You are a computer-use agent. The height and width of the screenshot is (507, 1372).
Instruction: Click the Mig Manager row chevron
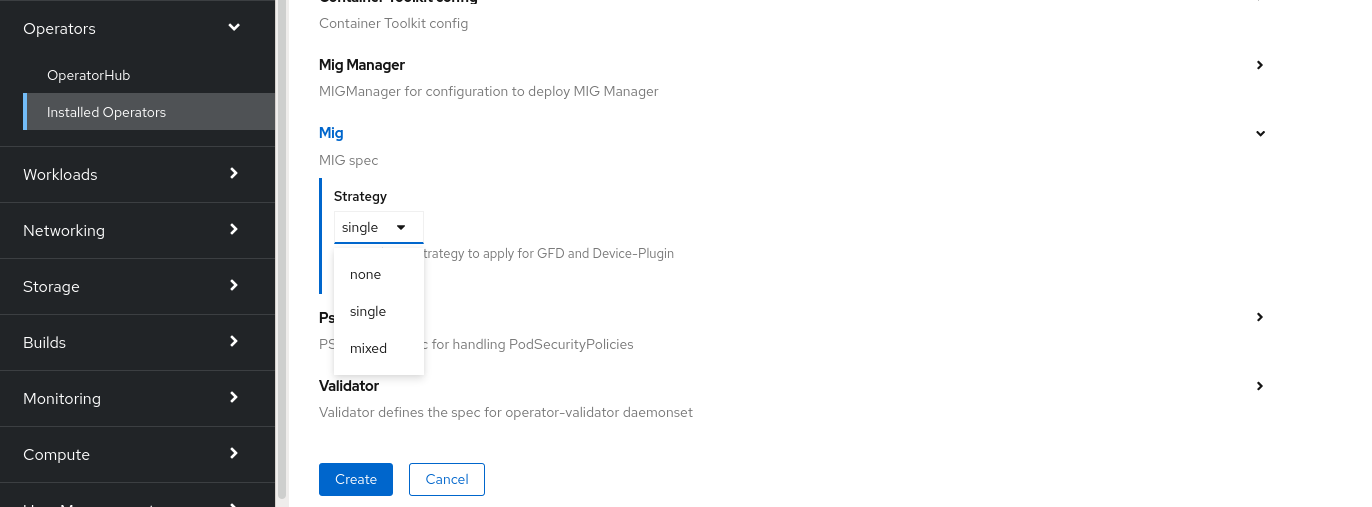1260,65
